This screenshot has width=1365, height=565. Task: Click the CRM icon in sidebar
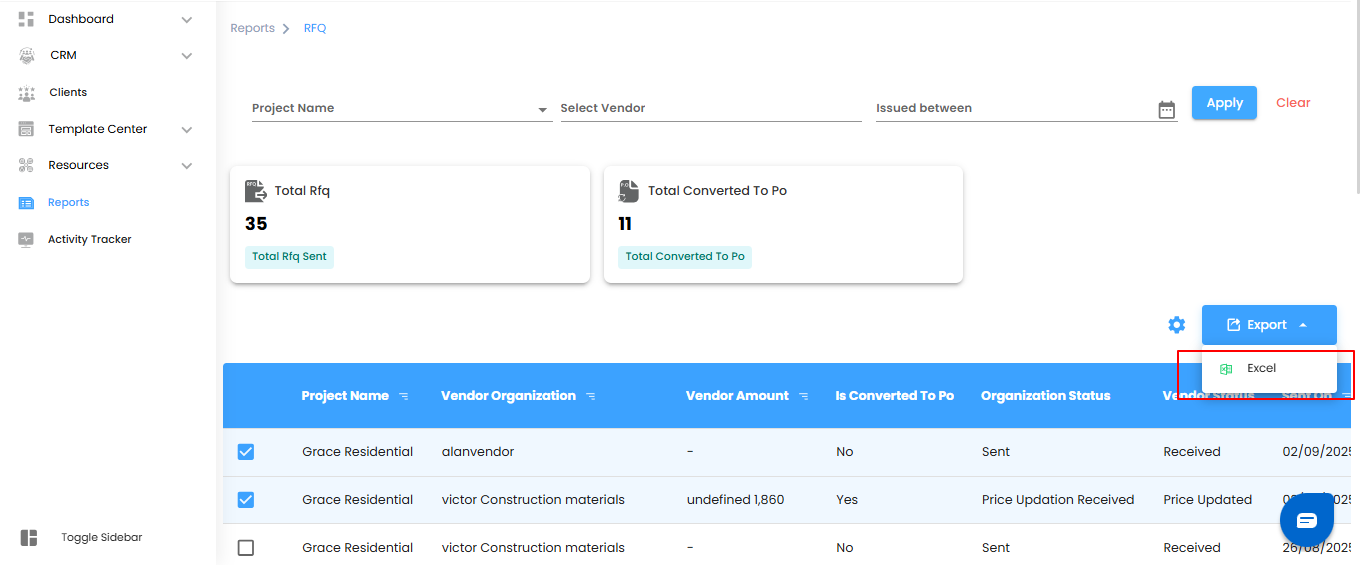tap(27, 56)
